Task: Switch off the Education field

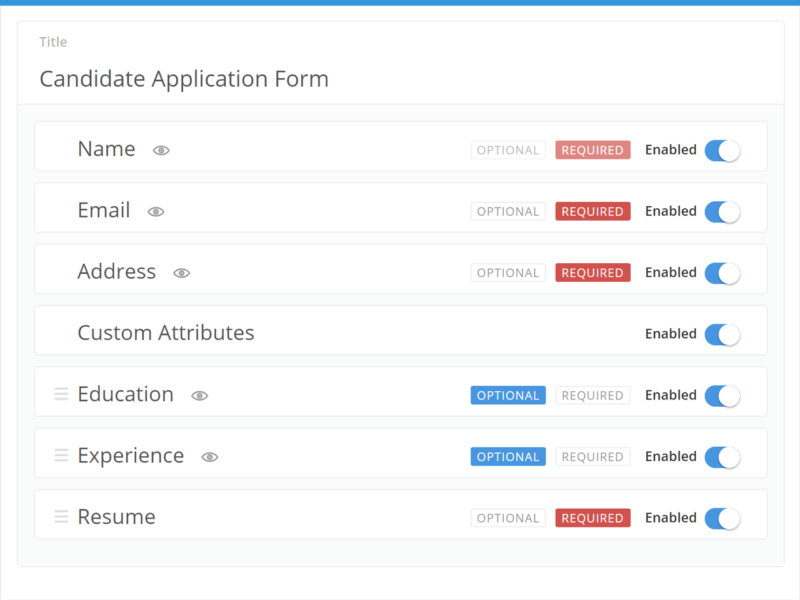Action: (x=722, y=395)
